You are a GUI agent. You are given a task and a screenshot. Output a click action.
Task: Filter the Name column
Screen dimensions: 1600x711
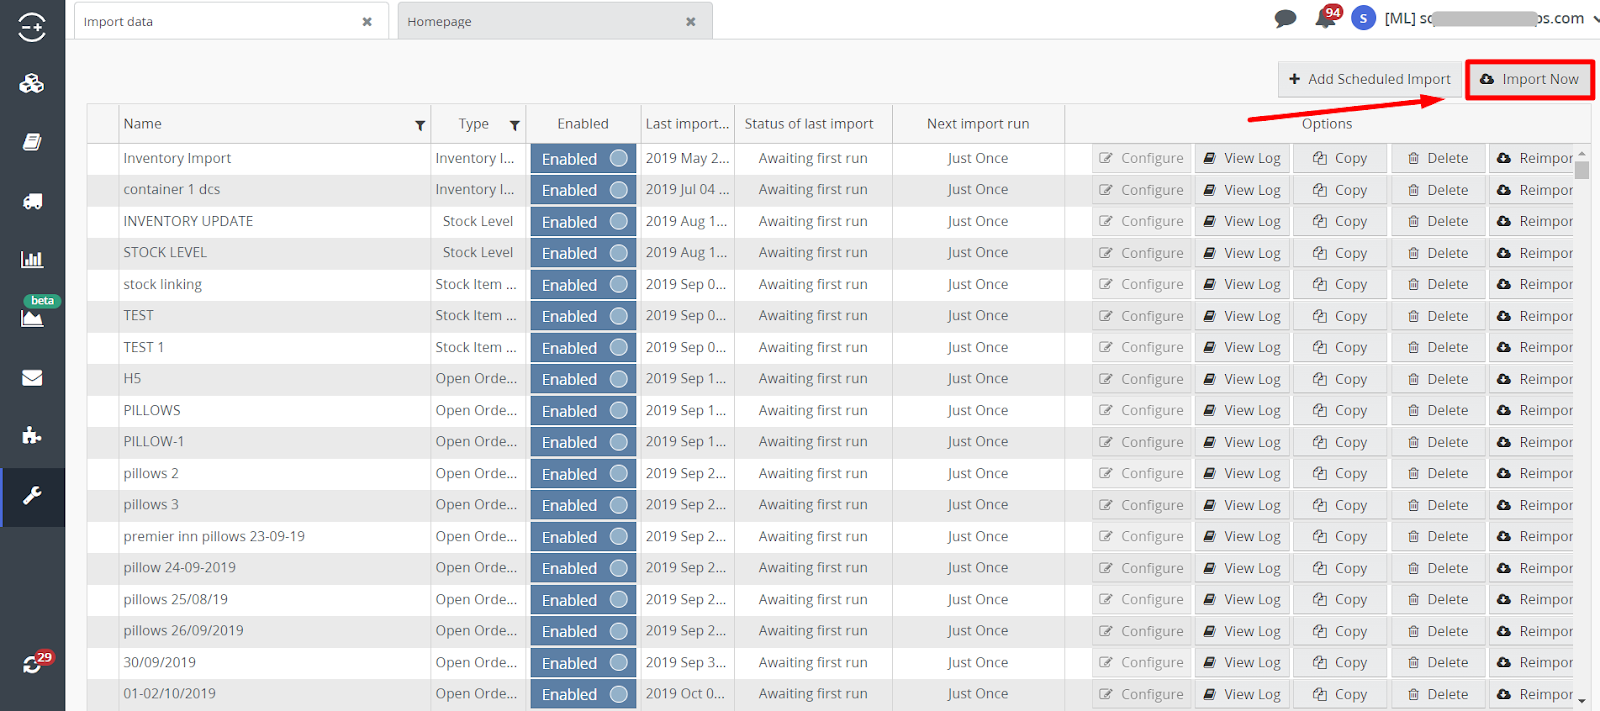coord(420,125)
